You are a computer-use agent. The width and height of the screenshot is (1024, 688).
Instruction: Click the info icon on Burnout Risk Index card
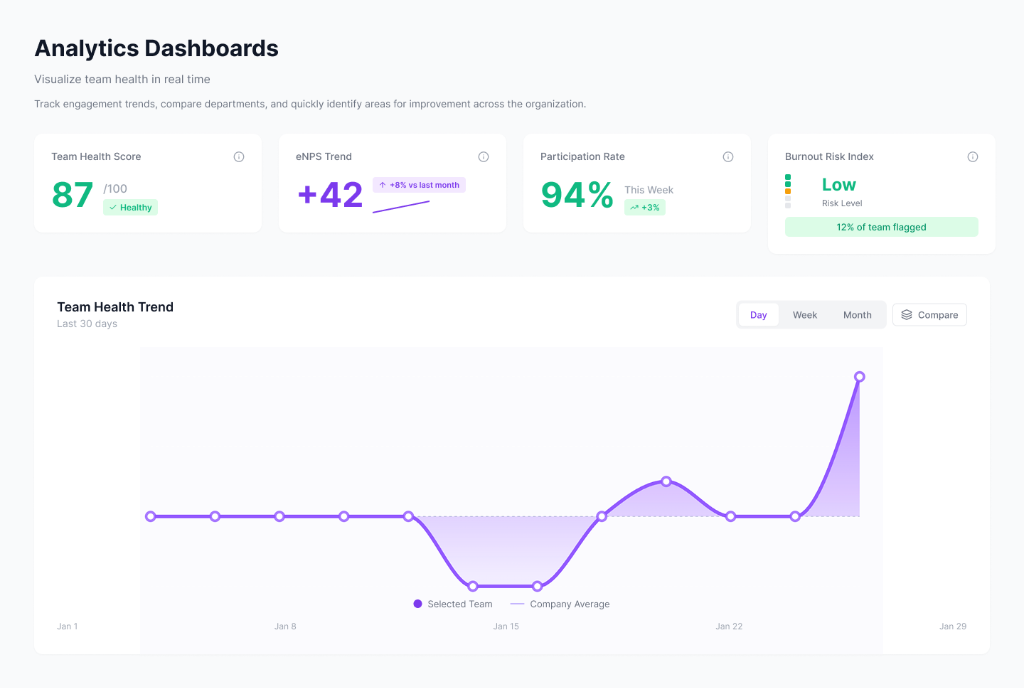[972, 156]
